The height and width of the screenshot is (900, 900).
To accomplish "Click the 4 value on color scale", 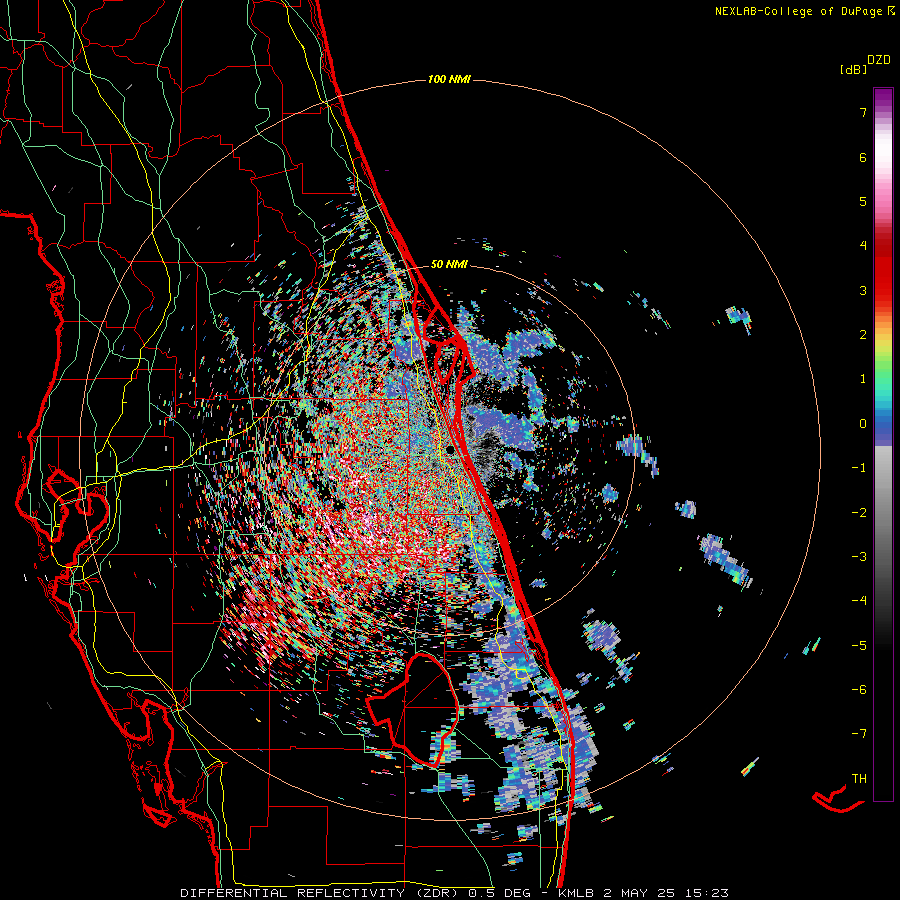I will coord(863,246).
